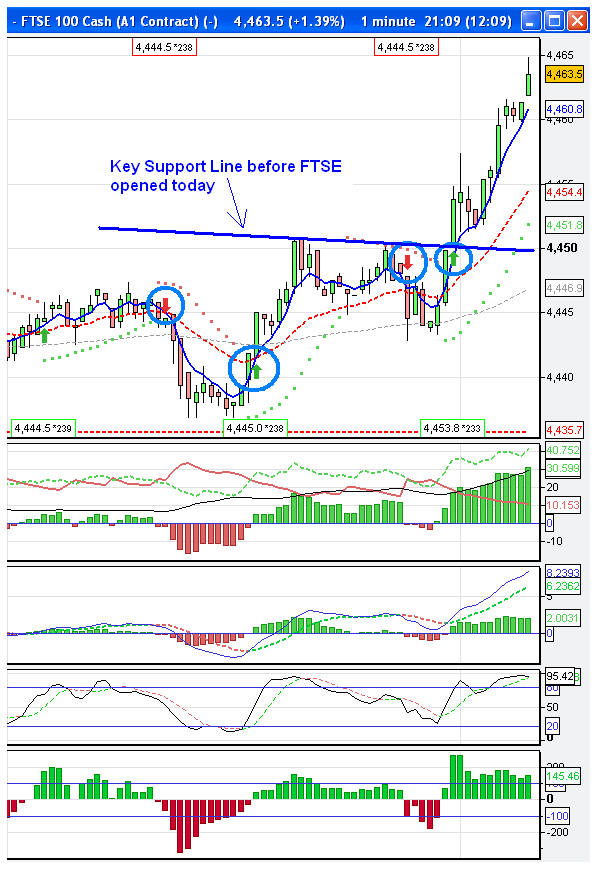Click the 30.599 indicator value label
597x869 pixels.
(563, 468)
